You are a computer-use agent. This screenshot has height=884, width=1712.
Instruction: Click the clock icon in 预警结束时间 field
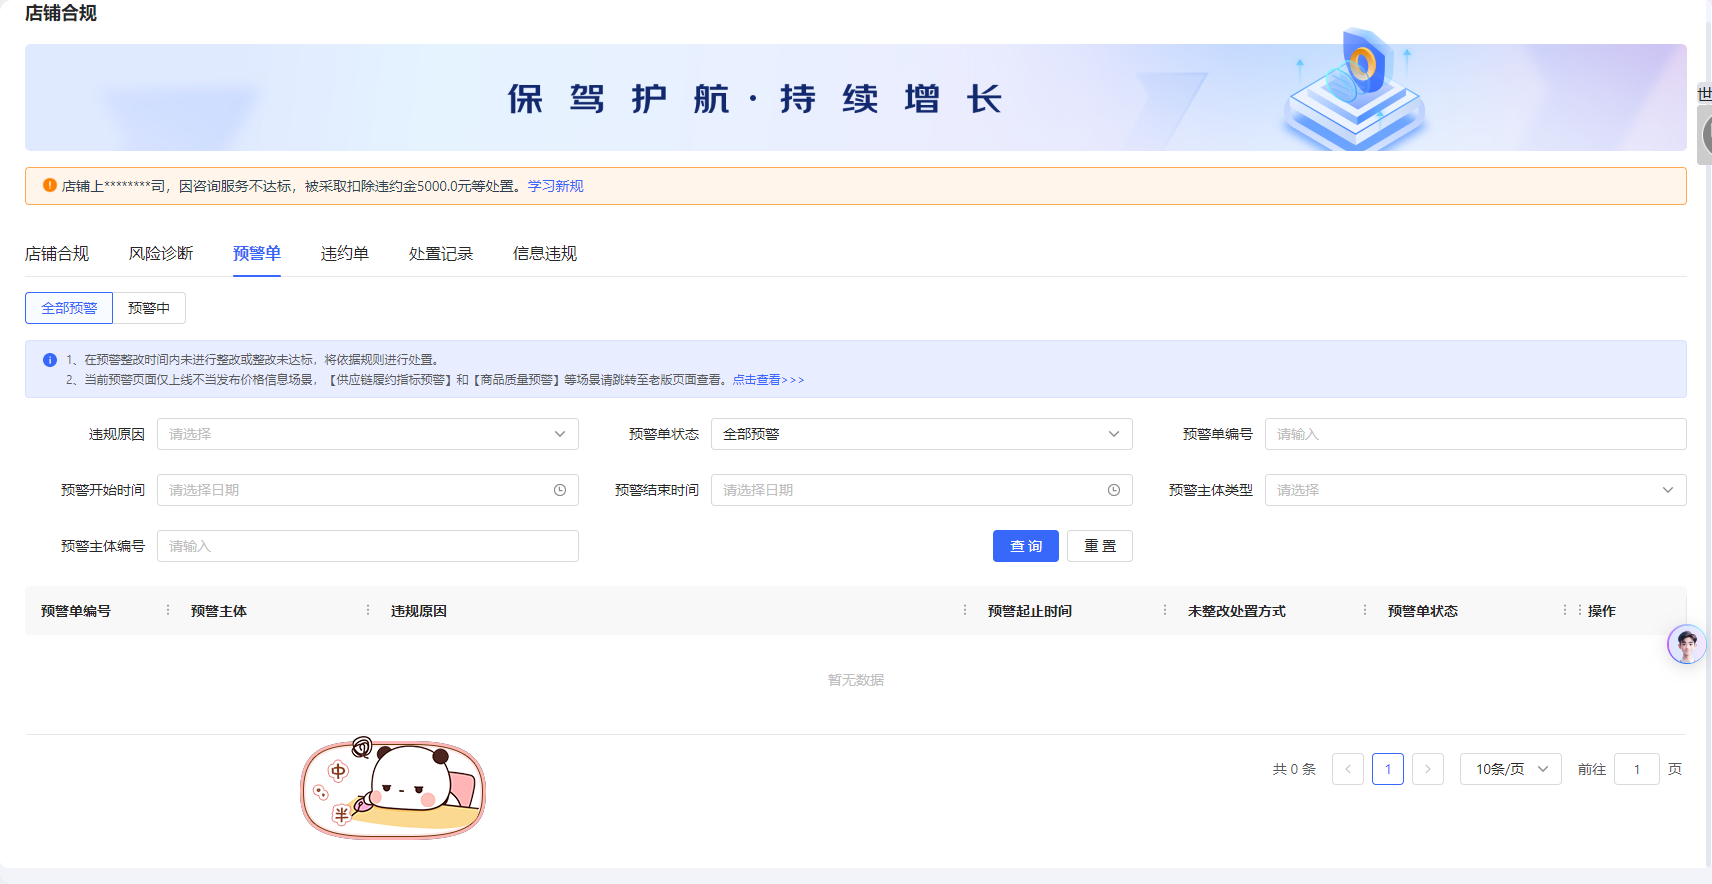(x=1114, y=490)
